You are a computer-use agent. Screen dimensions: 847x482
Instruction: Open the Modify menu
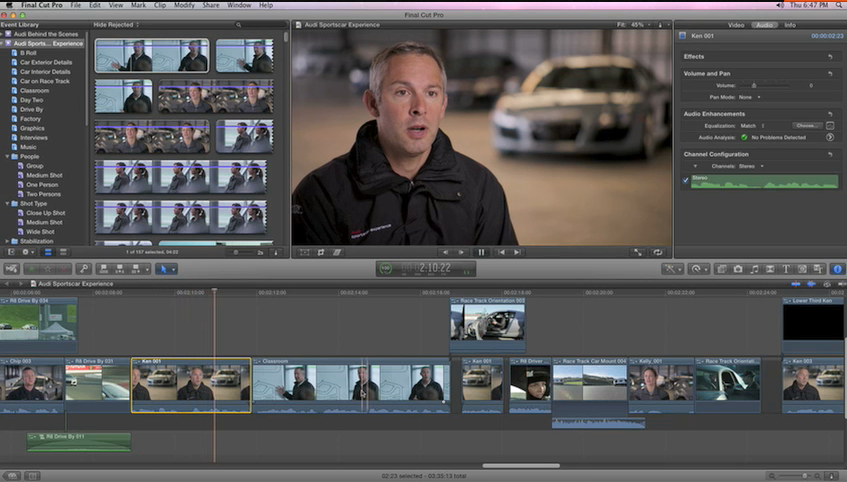pyautogui.click(x=186, y=5)
